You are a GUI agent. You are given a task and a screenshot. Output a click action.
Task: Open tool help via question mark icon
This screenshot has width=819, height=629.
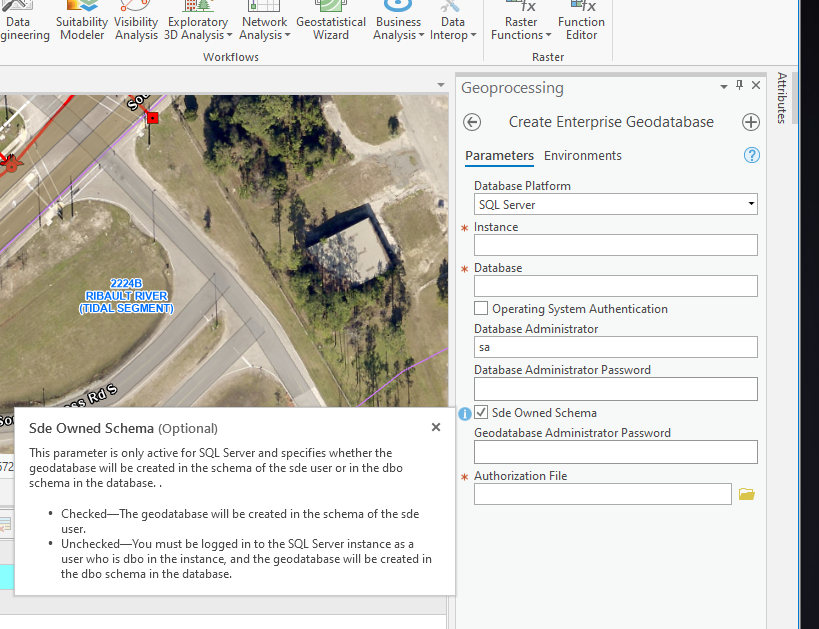pos(751,155)
